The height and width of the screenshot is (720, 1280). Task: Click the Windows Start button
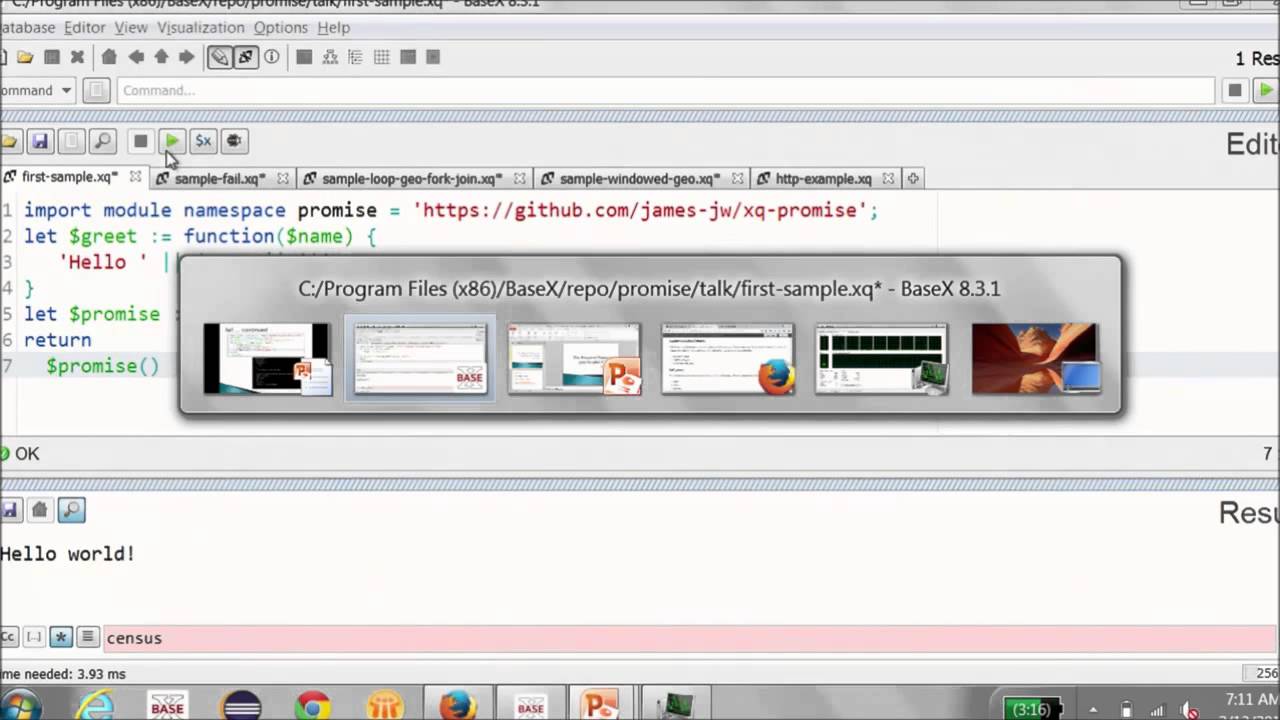20,706
